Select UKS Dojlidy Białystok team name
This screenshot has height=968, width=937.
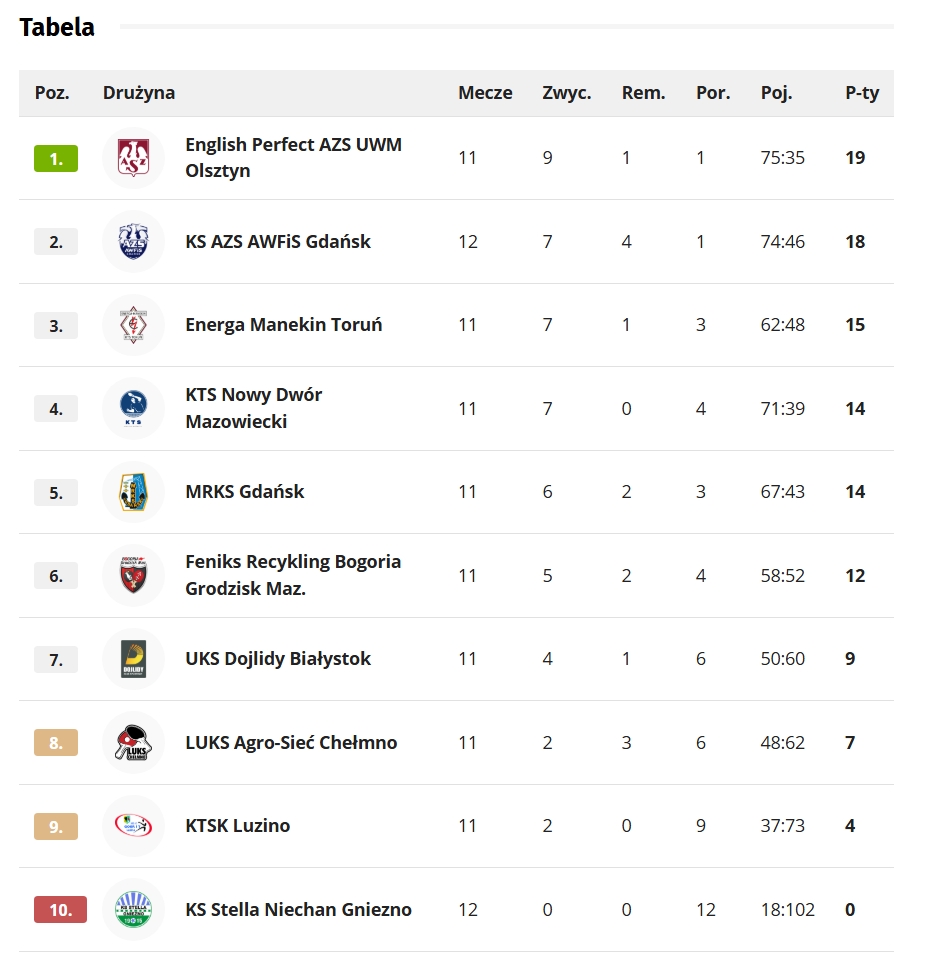tap(278, 659)
